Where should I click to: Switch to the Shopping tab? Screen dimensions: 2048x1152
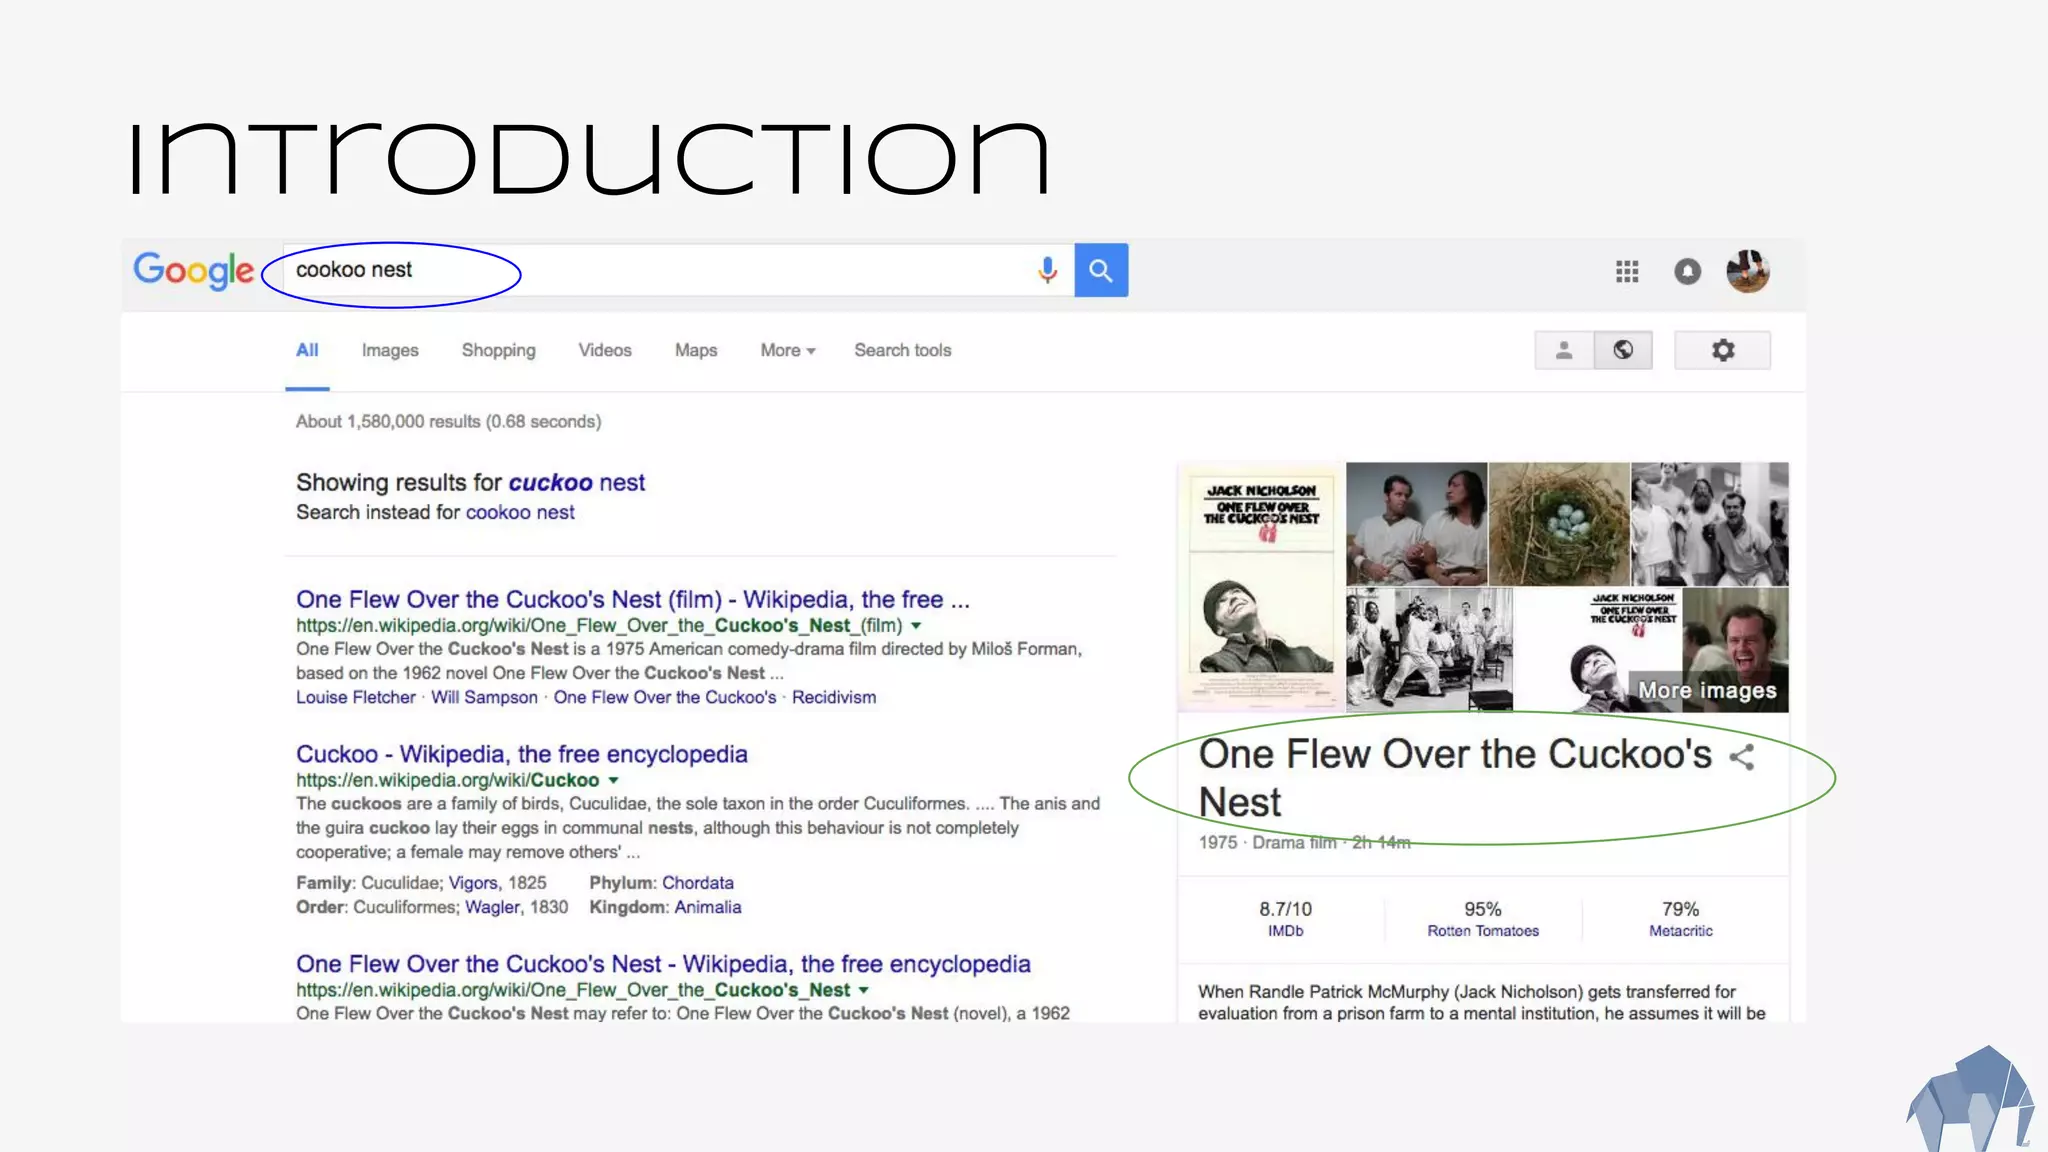tap(498, 350)
